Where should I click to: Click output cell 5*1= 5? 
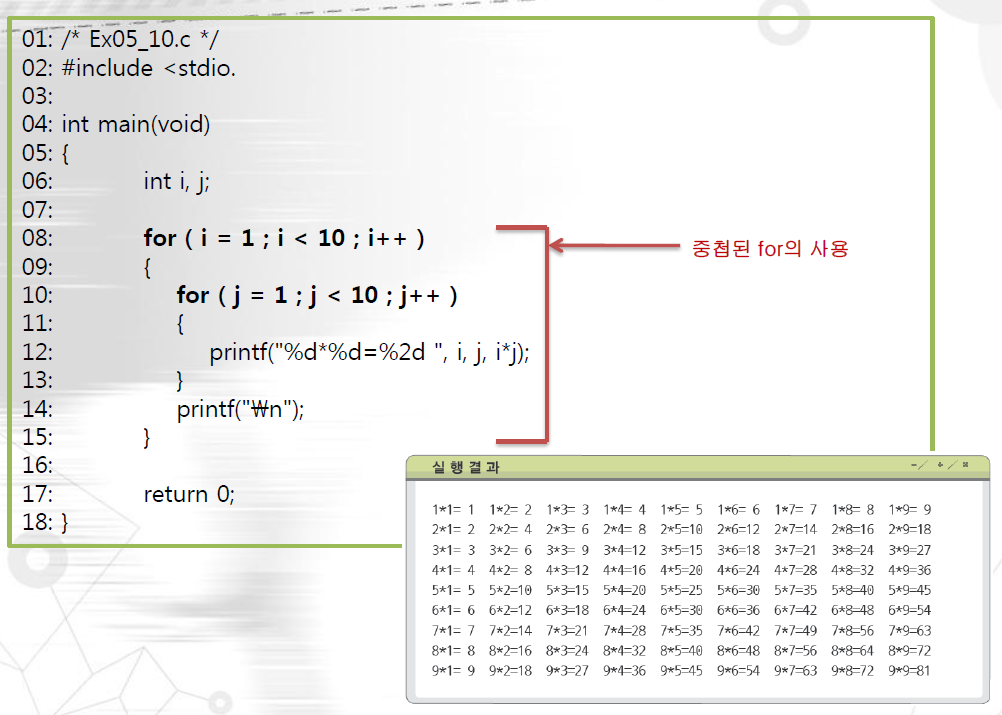453,590
